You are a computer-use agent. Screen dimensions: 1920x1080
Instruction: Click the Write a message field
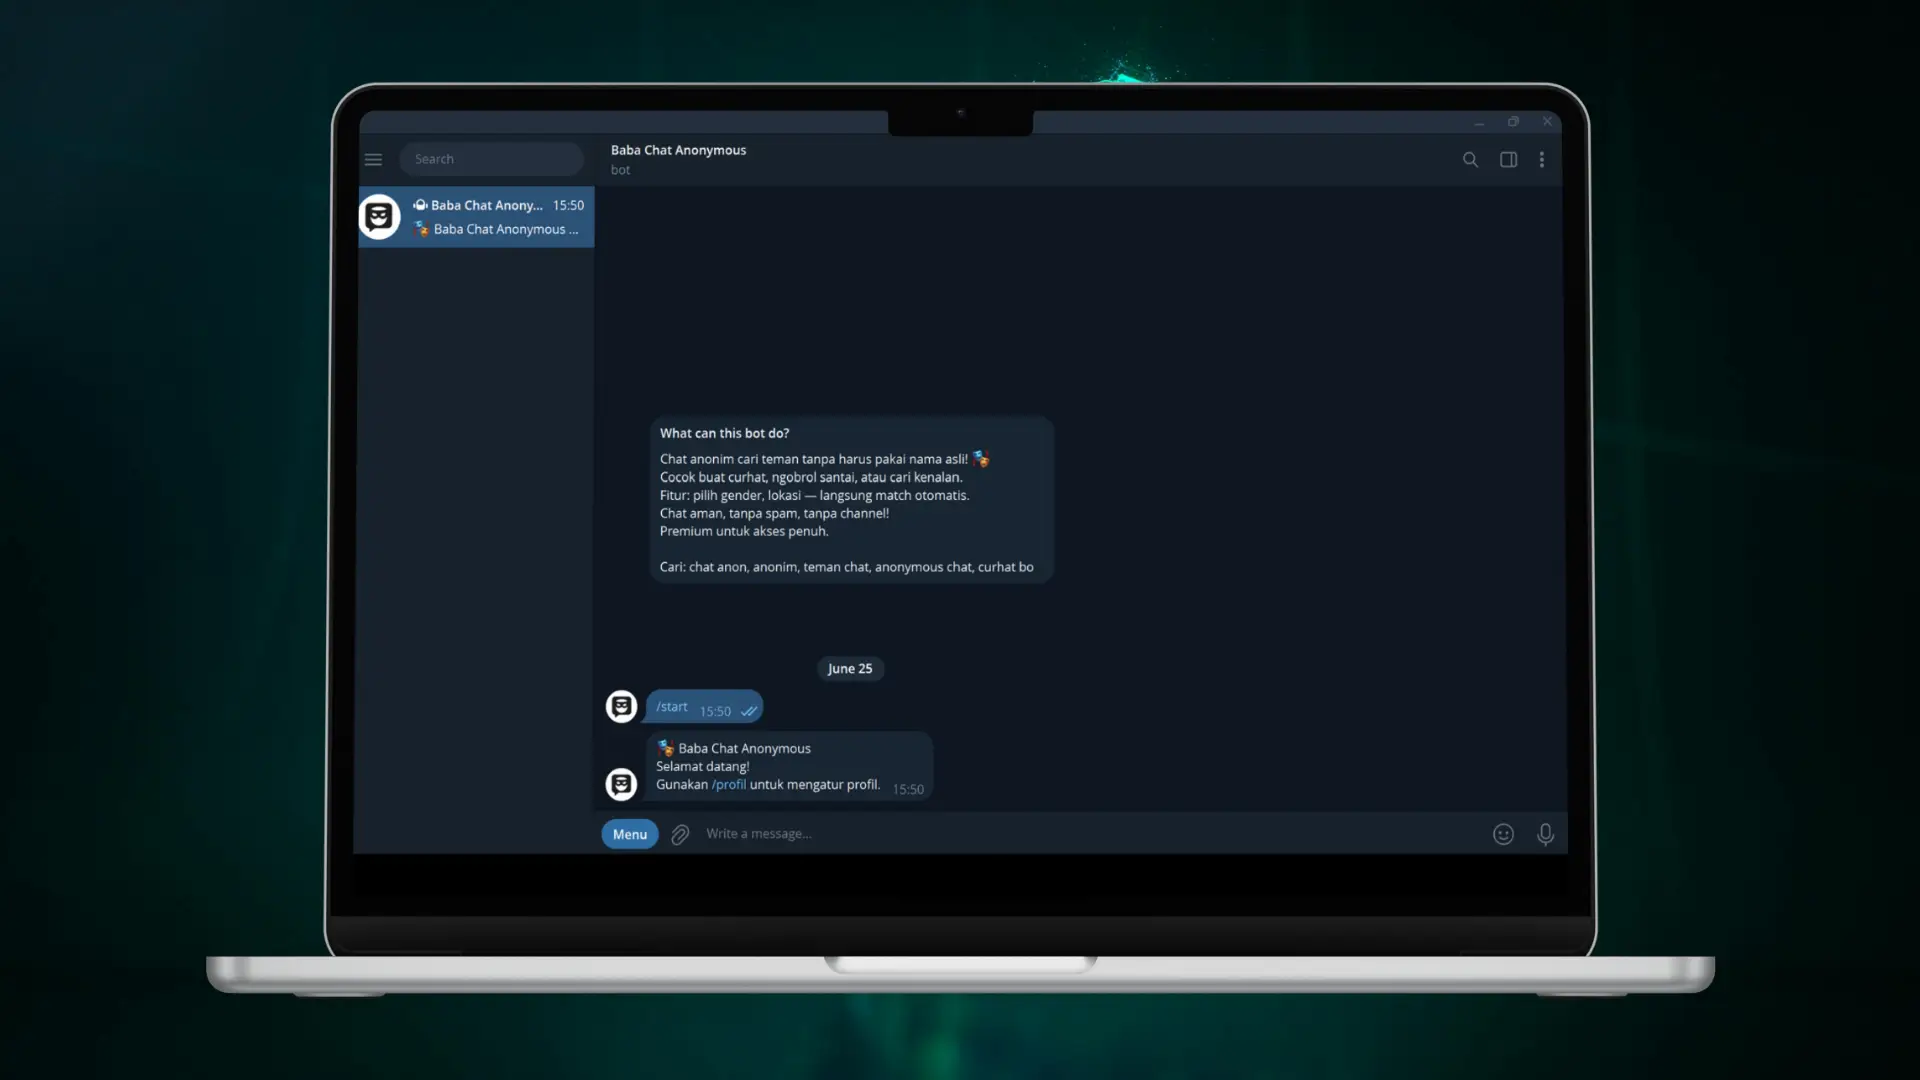click(1090, 834)
